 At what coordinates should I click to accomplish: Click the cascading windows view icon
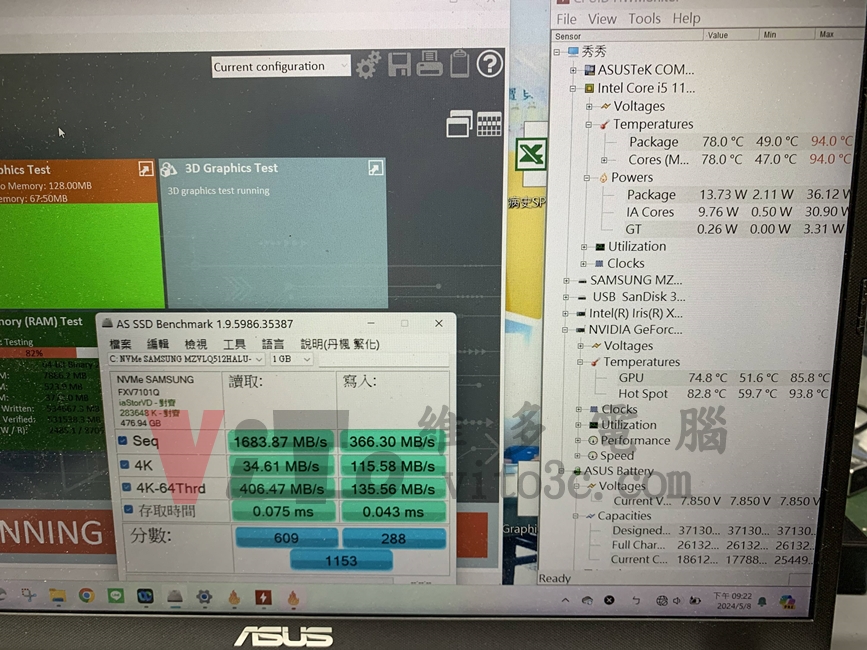click(459, 123)
